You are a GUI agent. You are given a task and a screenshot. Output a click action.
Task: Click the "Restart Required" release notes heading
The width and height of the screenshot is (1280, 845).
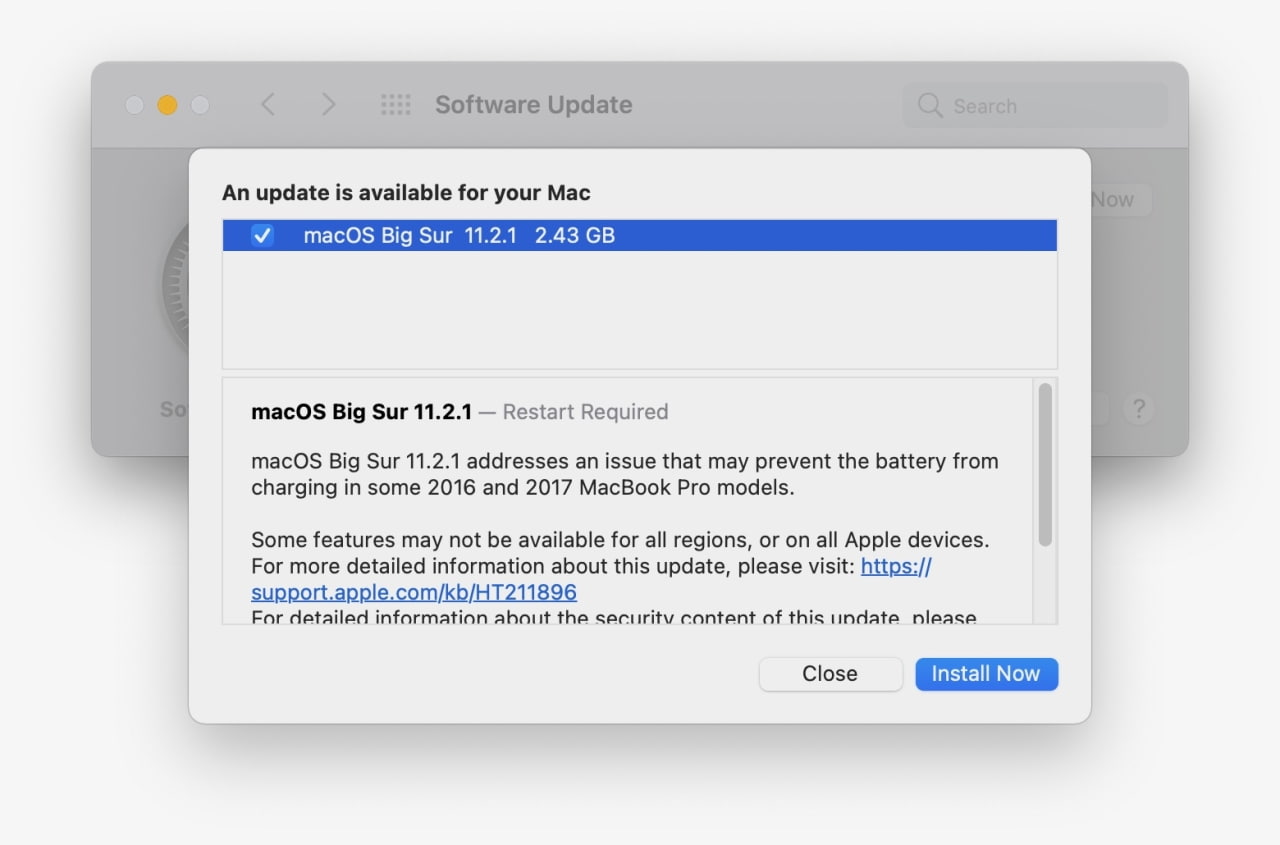(x=585, y=412)
